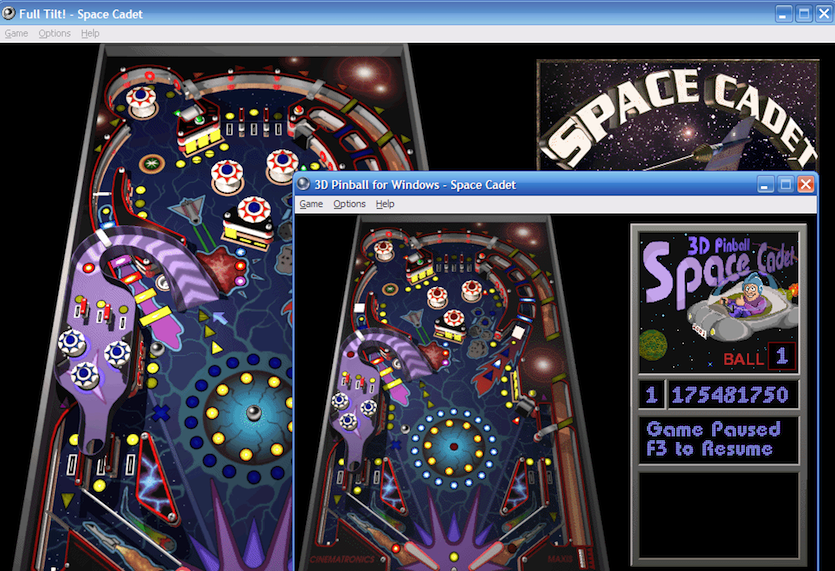Click the Space Cadet banner in Full Tilt! window
The width and height of the screenshot is (835, 571).
677,116
